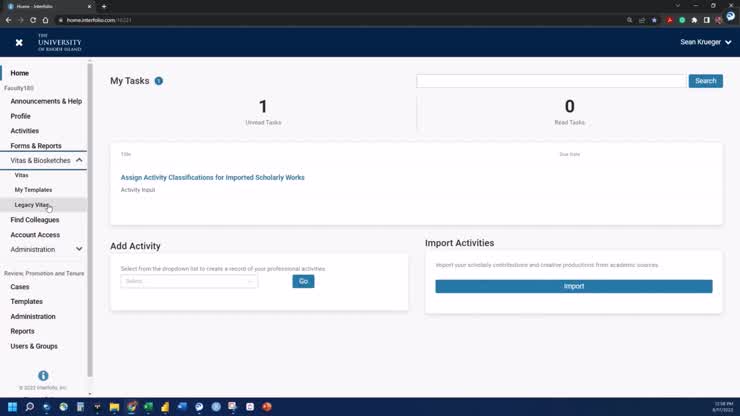This screenshot has height=416, width=740.
Task: Open Forms & Reports
Action: click(36, 146)
